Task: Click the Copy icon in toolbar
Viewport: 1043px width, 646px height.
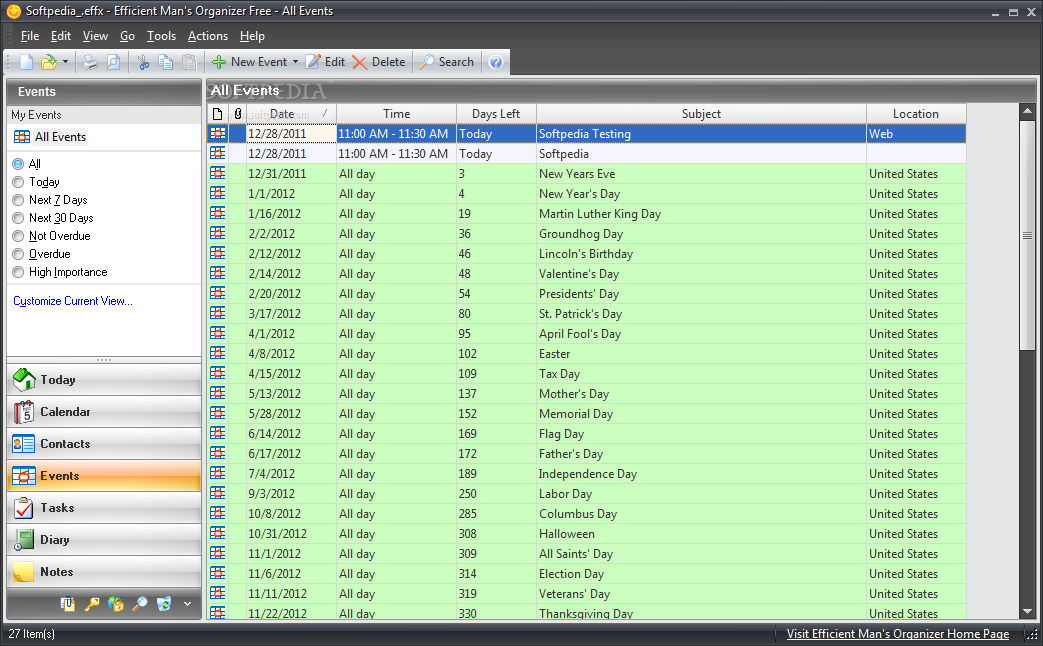Action: [x=166, y=62]
